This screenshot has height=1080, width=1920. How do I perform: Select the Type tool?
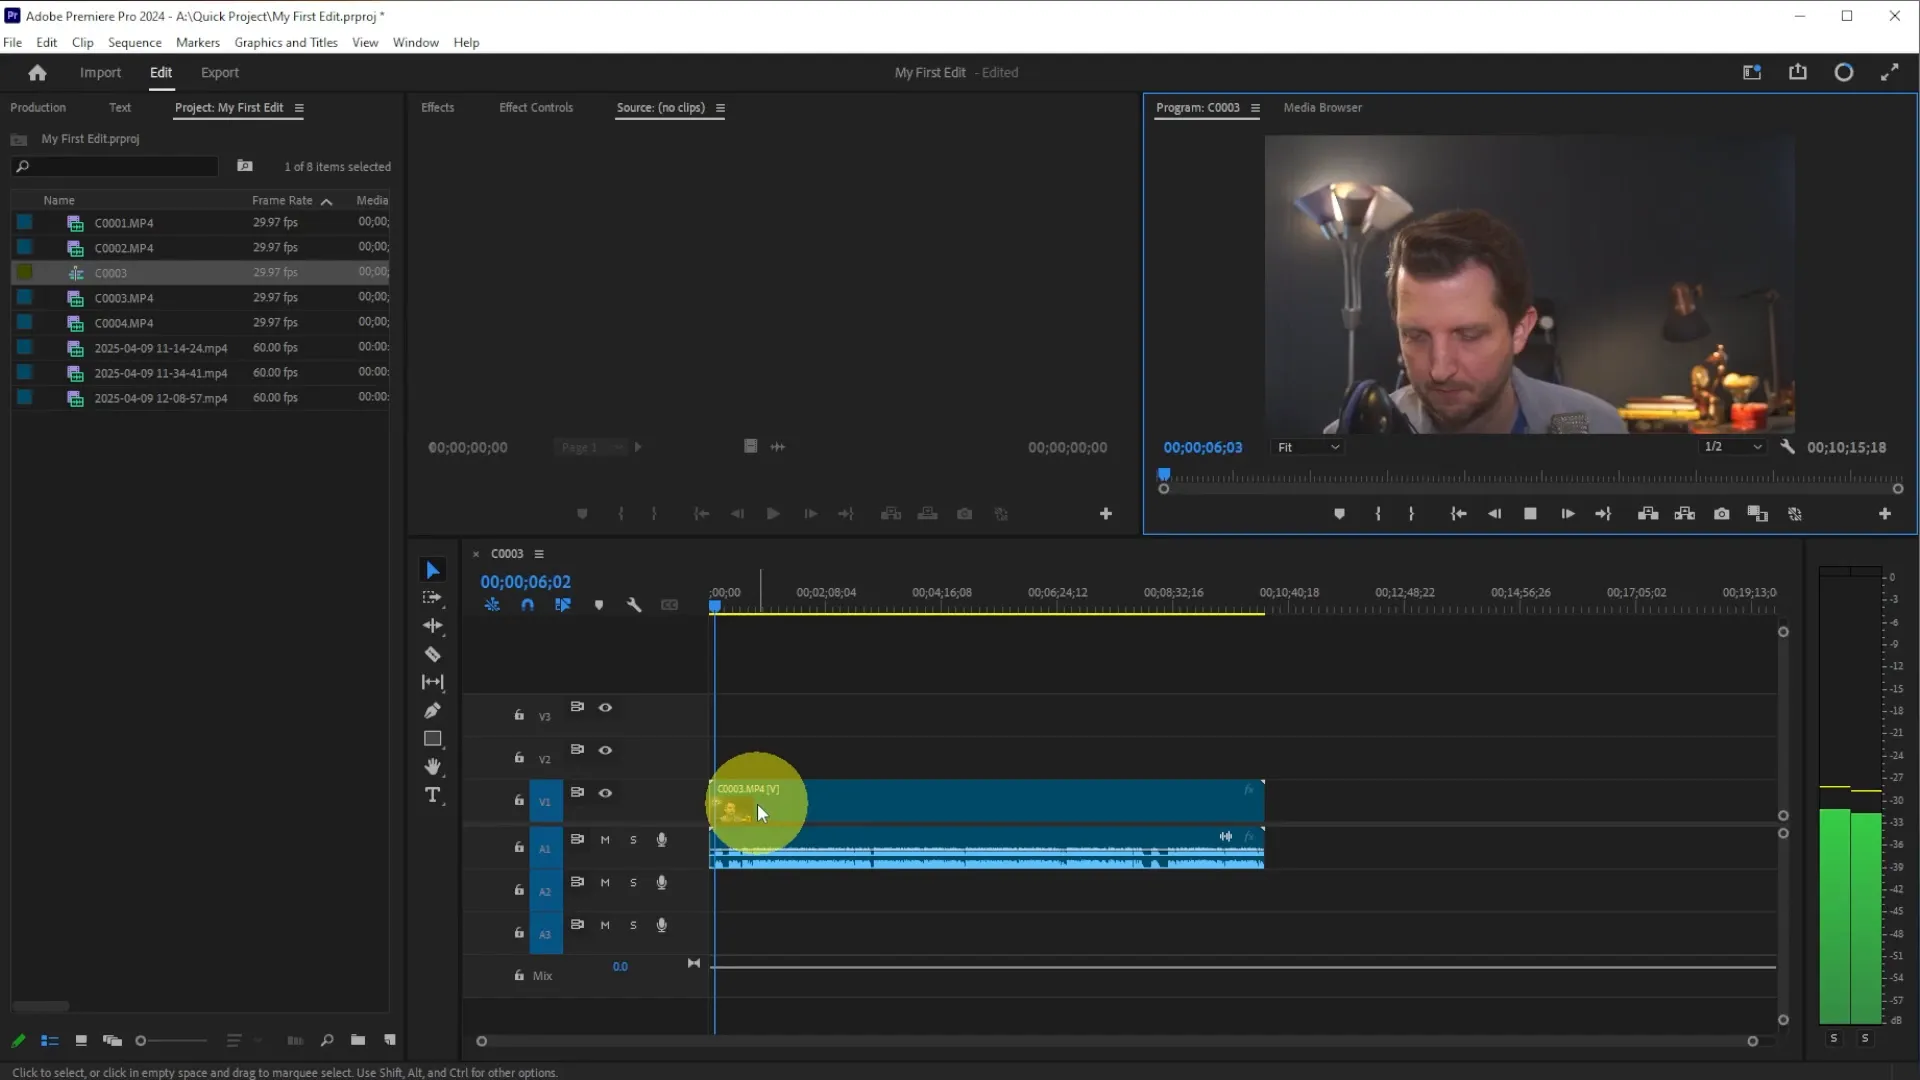point(432,795)
